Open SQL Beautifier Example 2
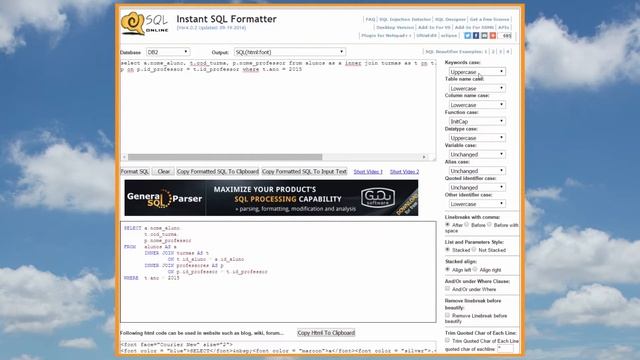This screenshot has width=640, height=360. [493, 52]
